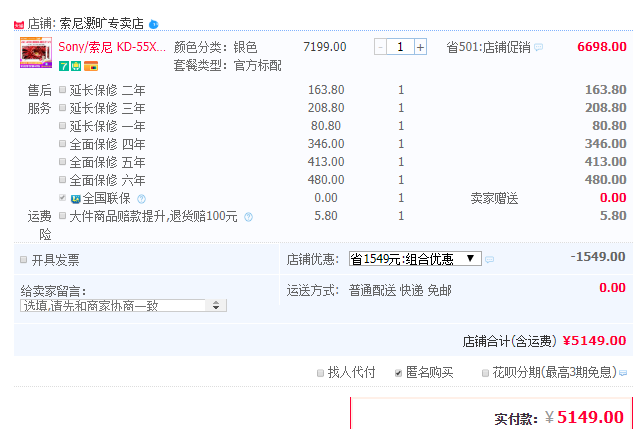The width and height of the screenshot is (637, 429).
Task: Click the 普通配送 快递 免邮 shipping text
Action: tap(400, 290)
